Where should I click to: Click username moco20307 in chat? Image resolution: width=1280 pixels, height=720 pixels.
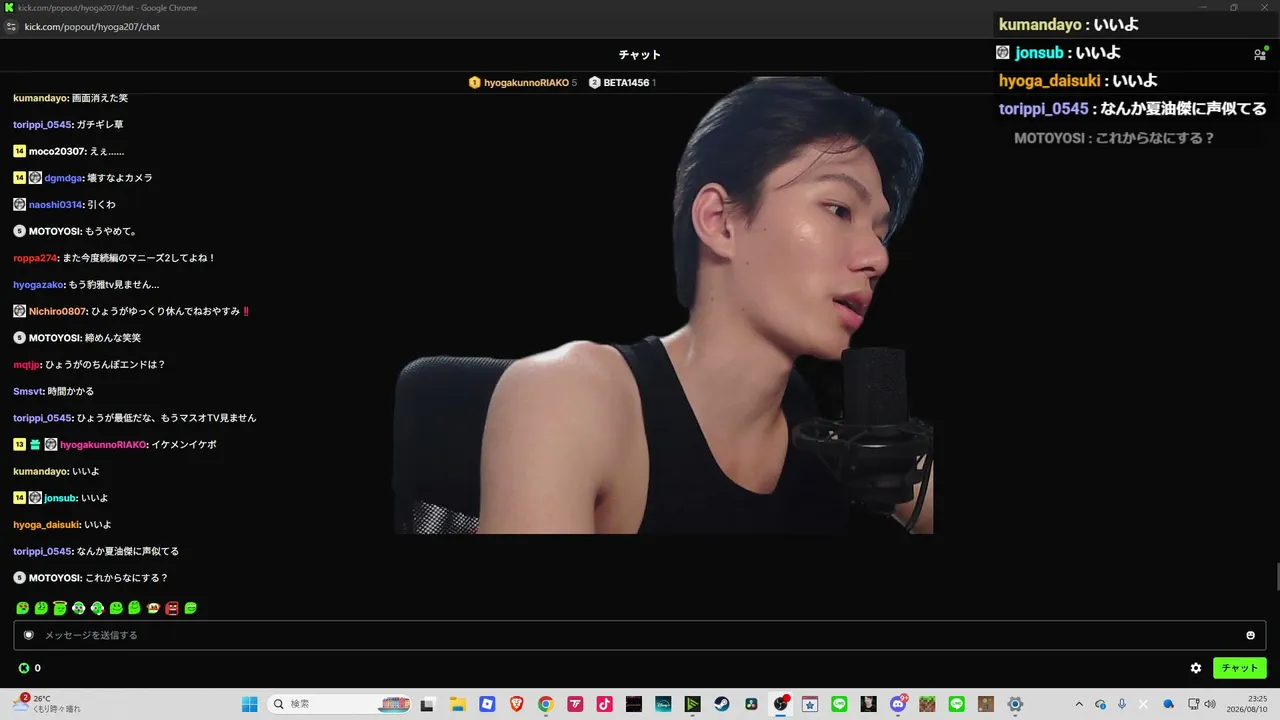pos(58,151)
